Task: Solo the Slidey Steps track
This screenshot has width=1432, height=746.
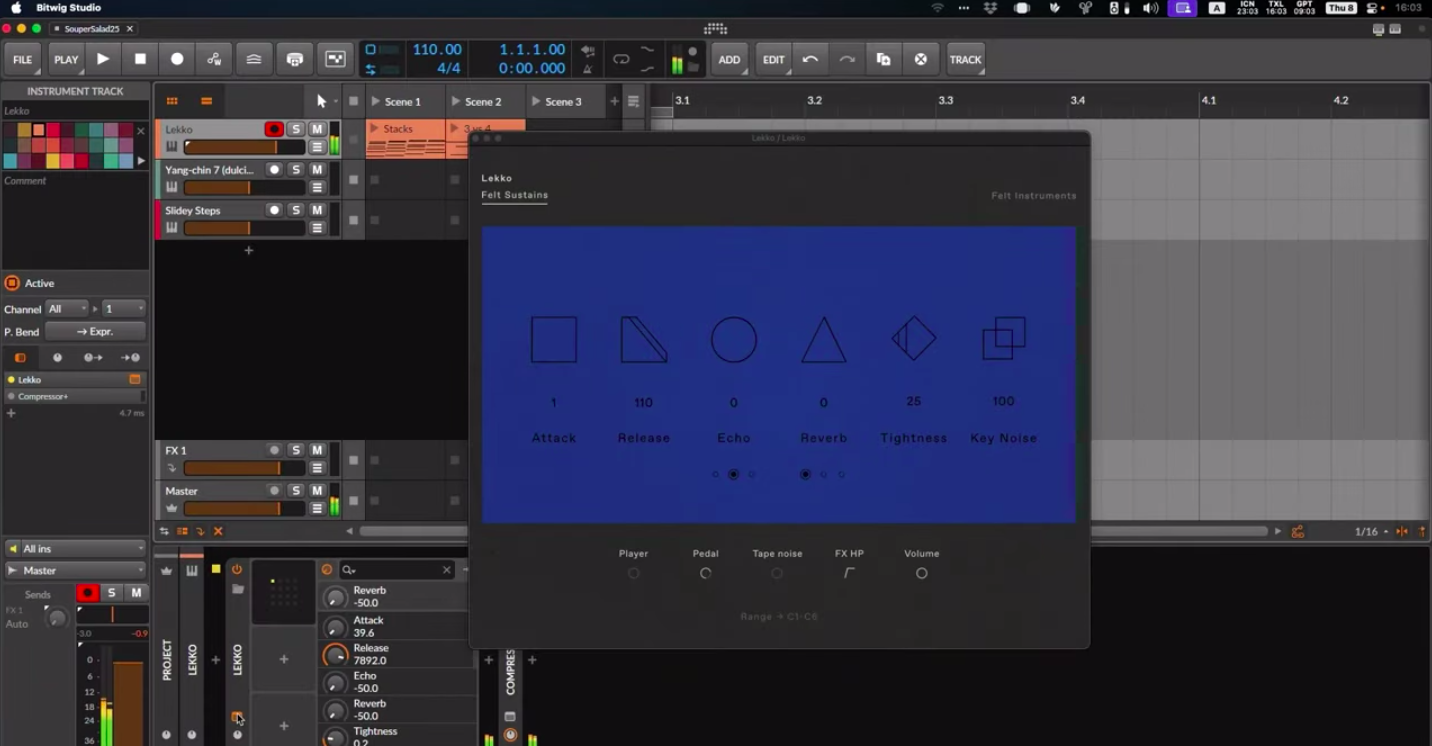Action: tap(295, 210)
